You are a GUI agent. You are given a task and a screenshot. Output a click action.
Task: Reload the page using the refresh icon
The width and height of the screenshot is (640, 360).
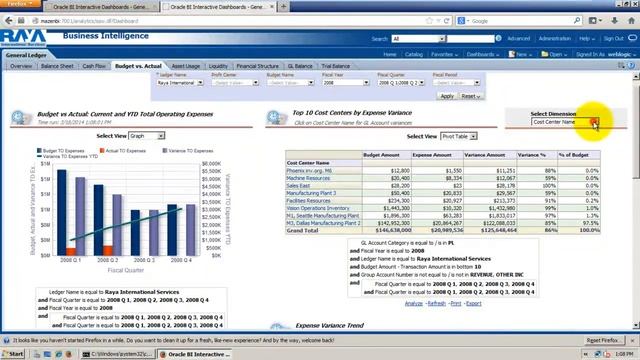pos(447,21)
